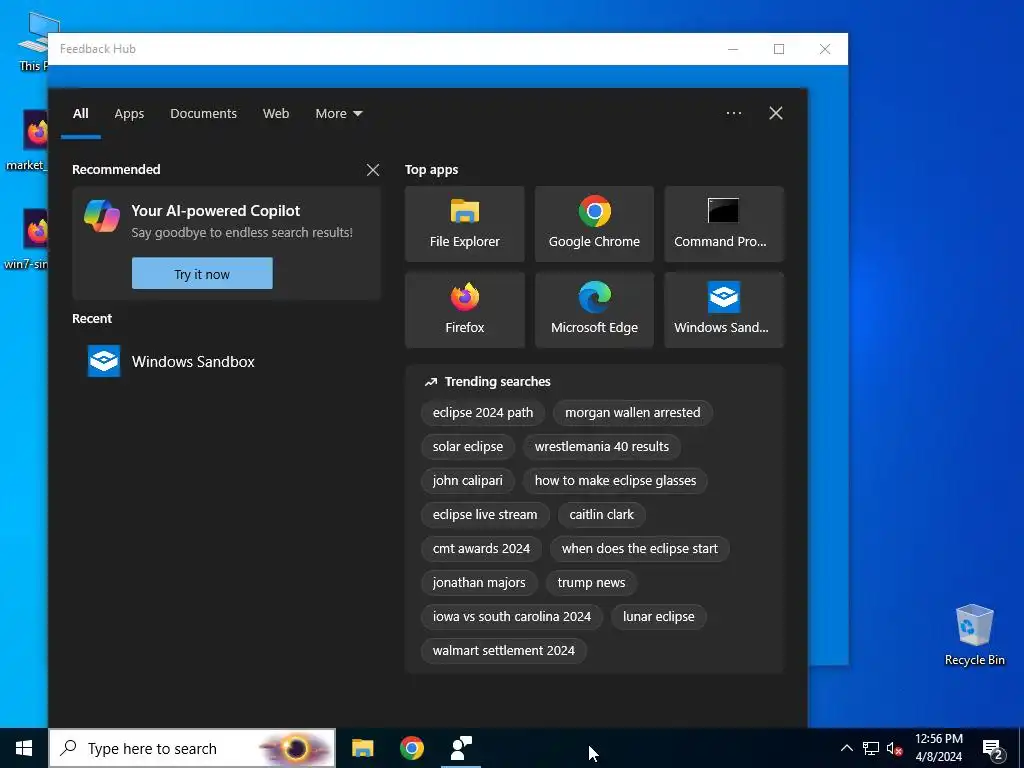Screen dimensions: 1024x768
Task: Open the Recycle Bin desktop icon
Action: click(974, 635)
